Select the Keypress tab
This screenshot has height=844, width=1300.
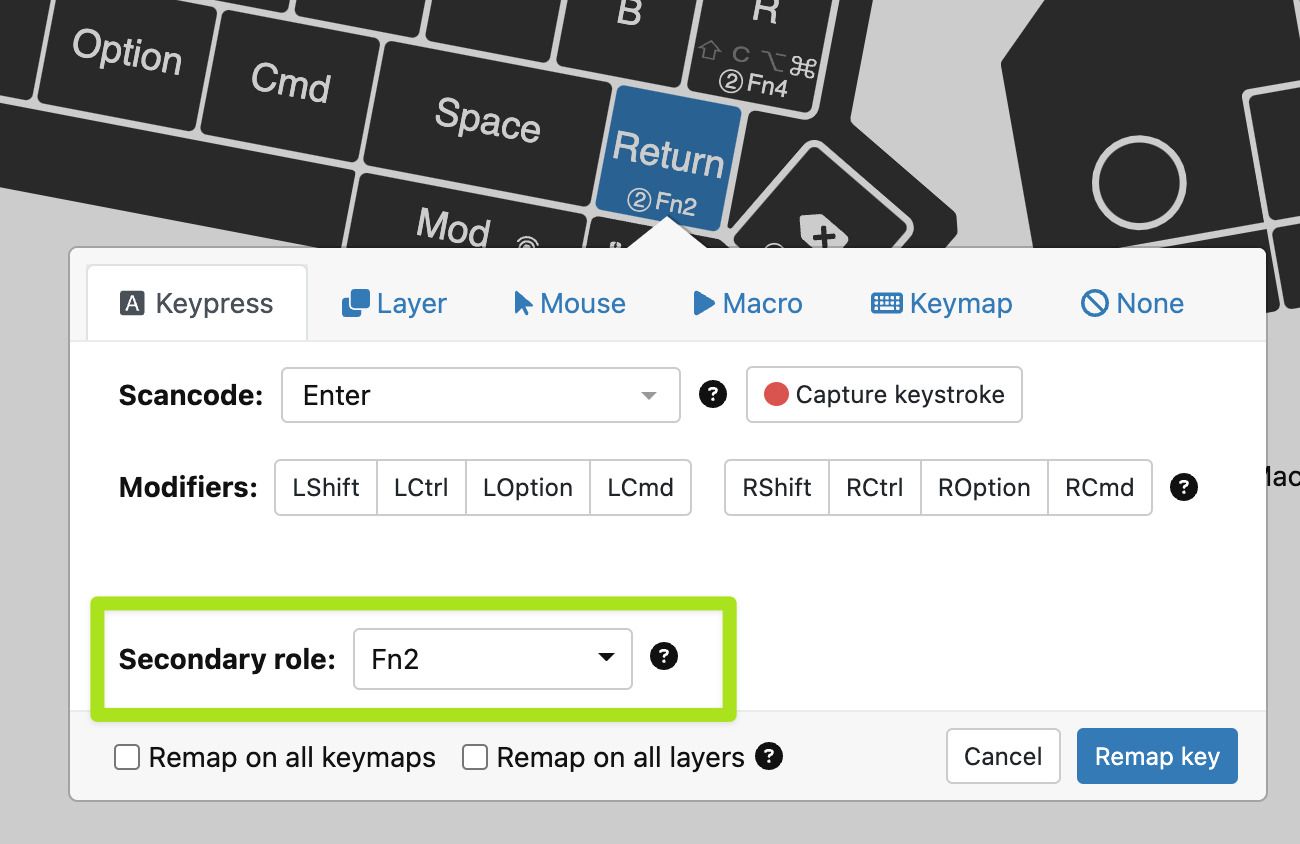tap(197, 303)
